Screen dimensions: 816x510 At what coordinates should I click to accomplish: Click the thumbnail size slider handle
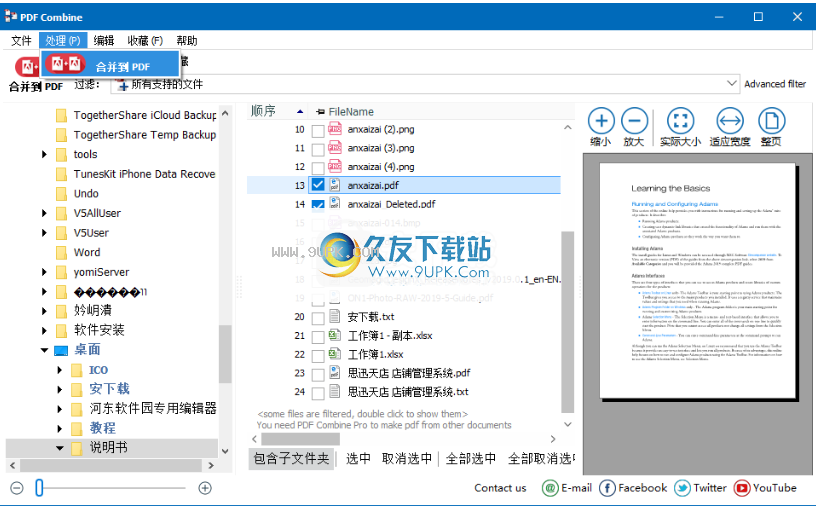[39, 488]
